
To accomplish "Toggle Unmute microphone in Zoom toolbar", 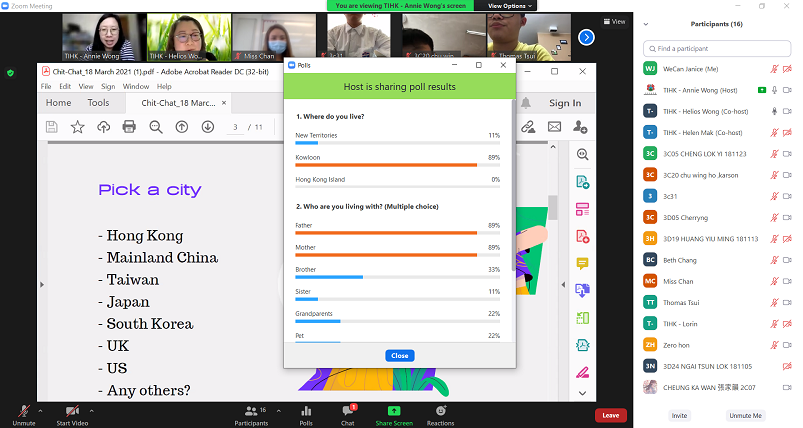I will point(22,412).
